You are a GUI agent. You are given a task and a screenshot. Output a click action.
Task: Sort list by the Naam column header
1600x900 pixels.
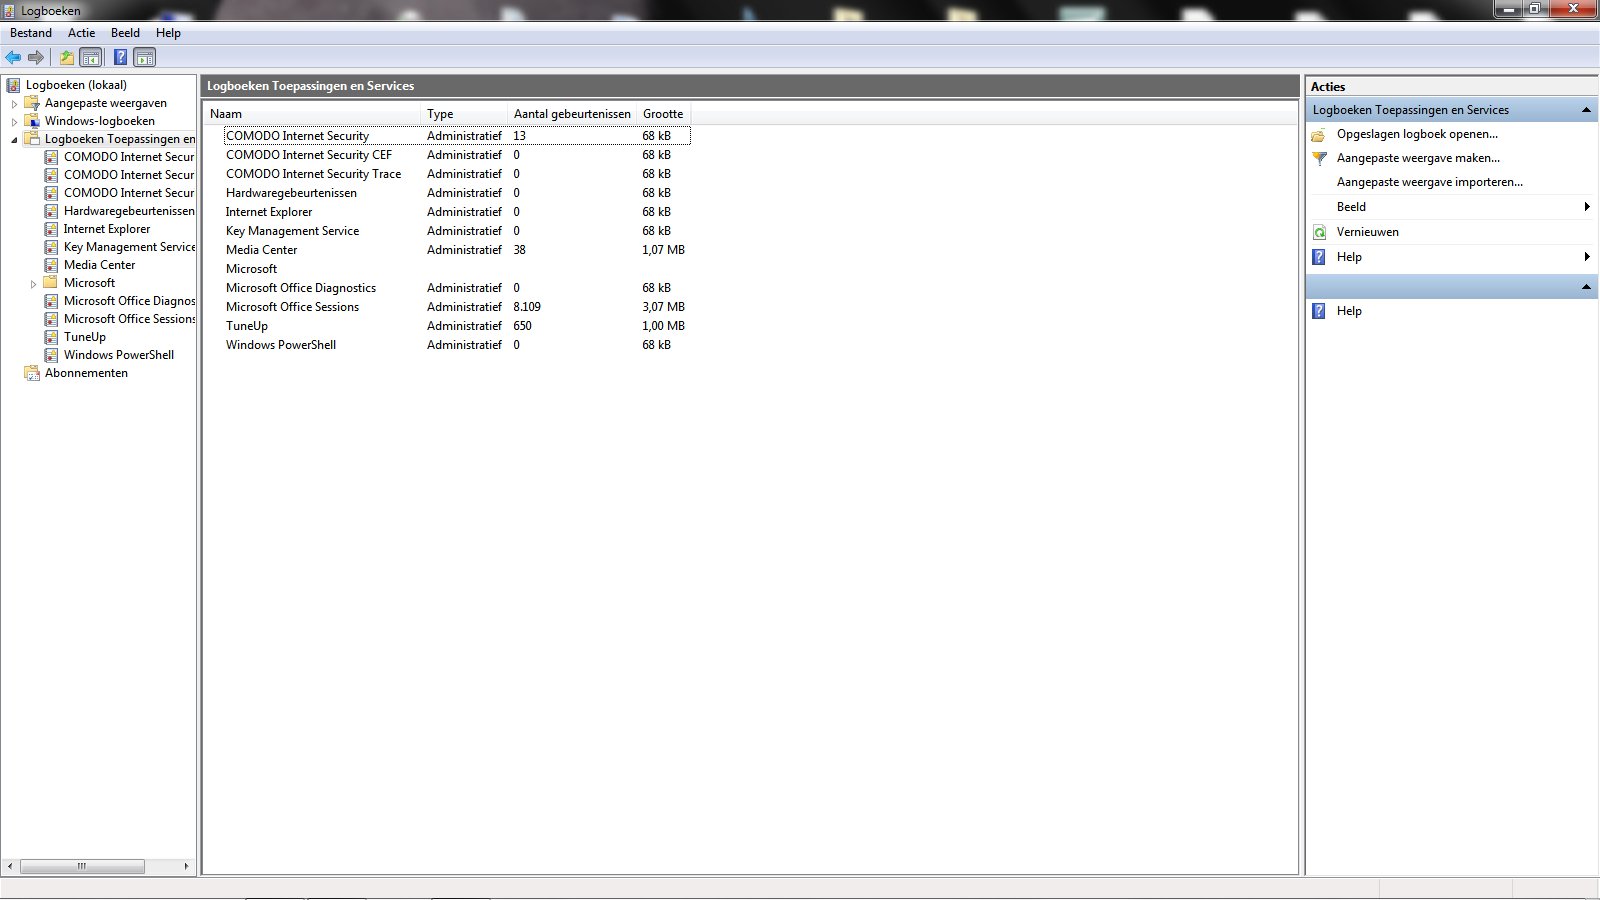point(313,114)
